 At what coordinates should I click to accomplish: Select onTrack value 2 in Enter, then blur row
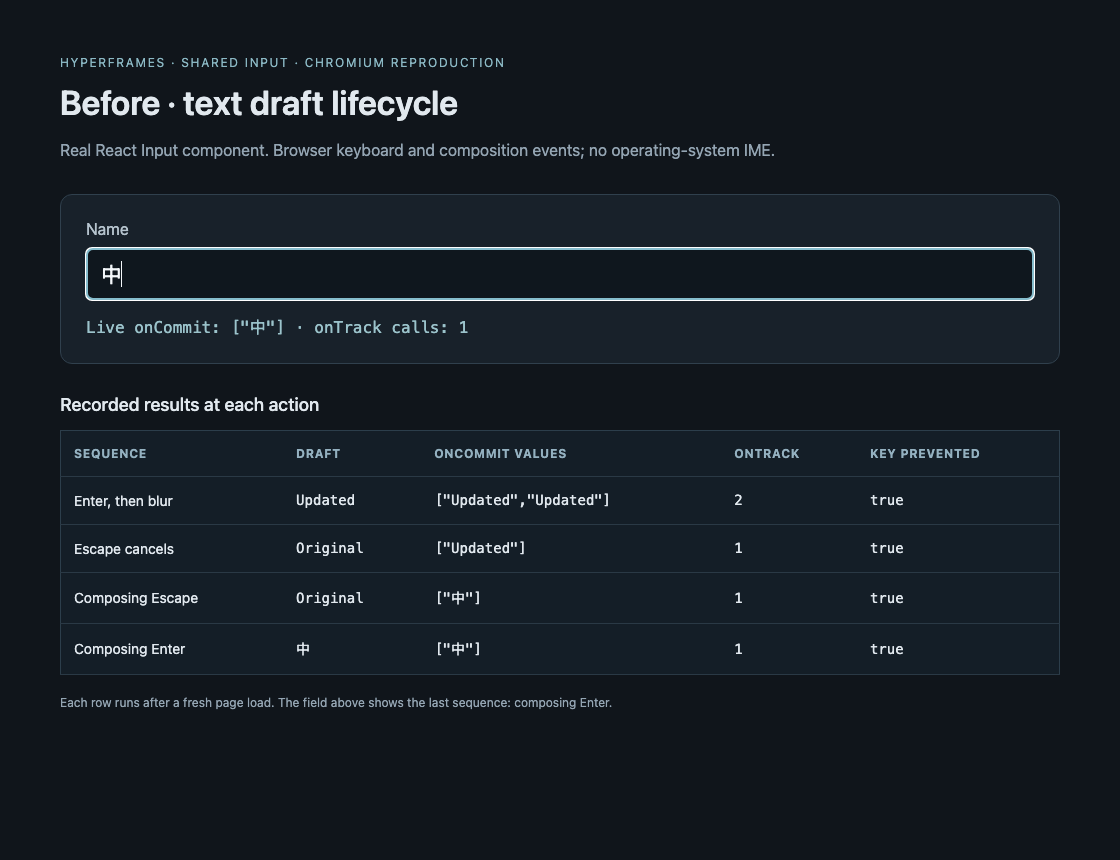(x=739, y=500)
